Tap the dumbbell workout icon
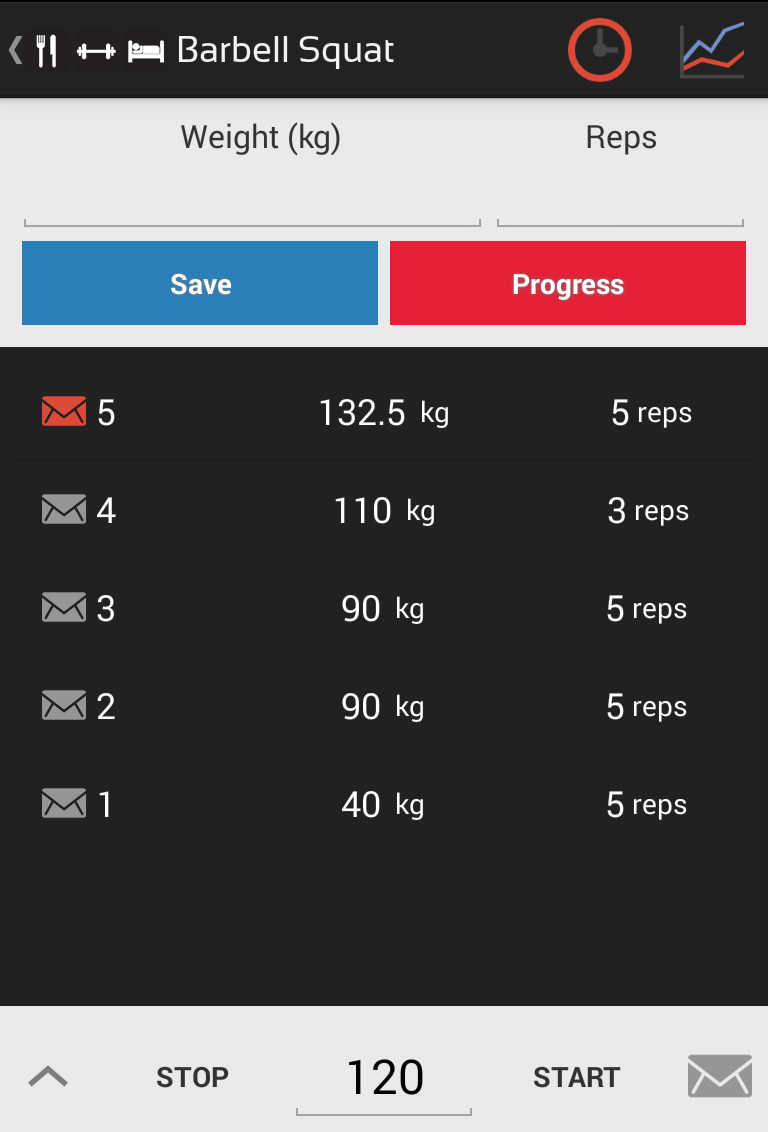 96,50
